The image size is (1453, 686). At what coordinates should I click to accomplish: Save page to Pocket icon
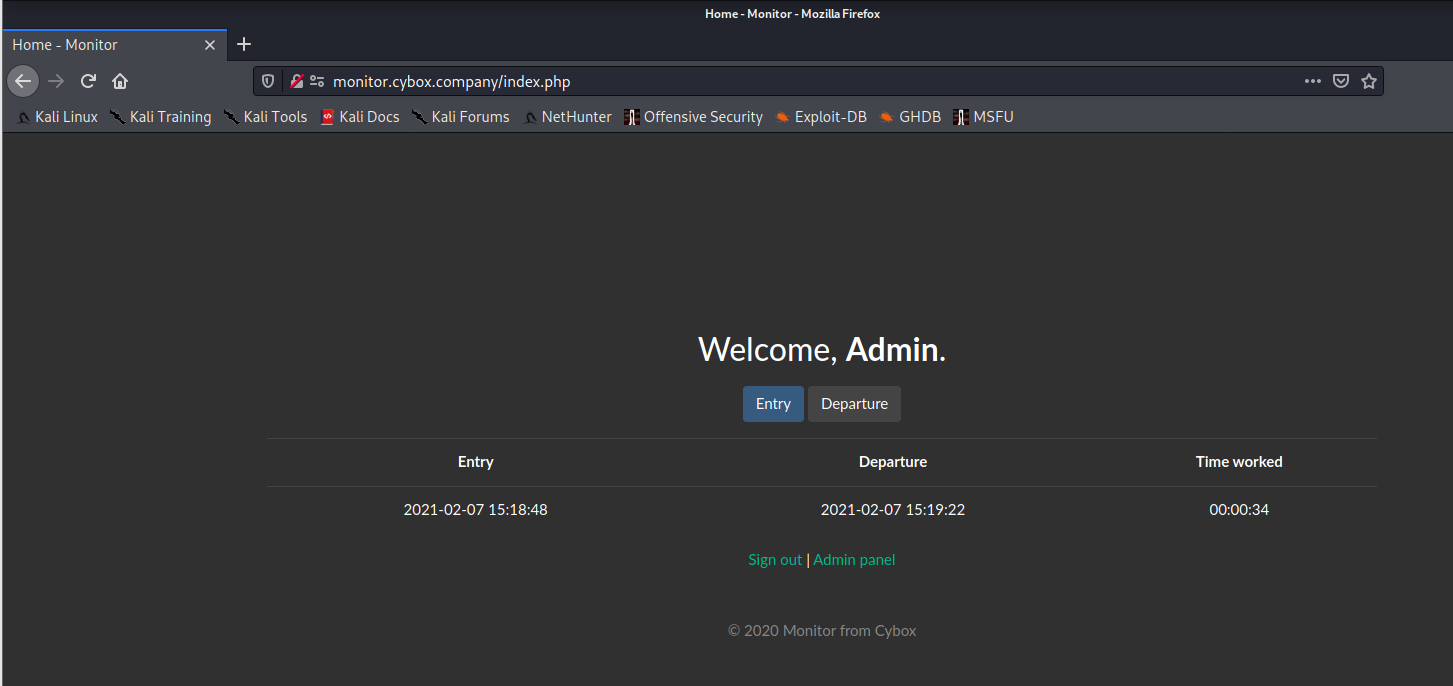coord(1341,81)
